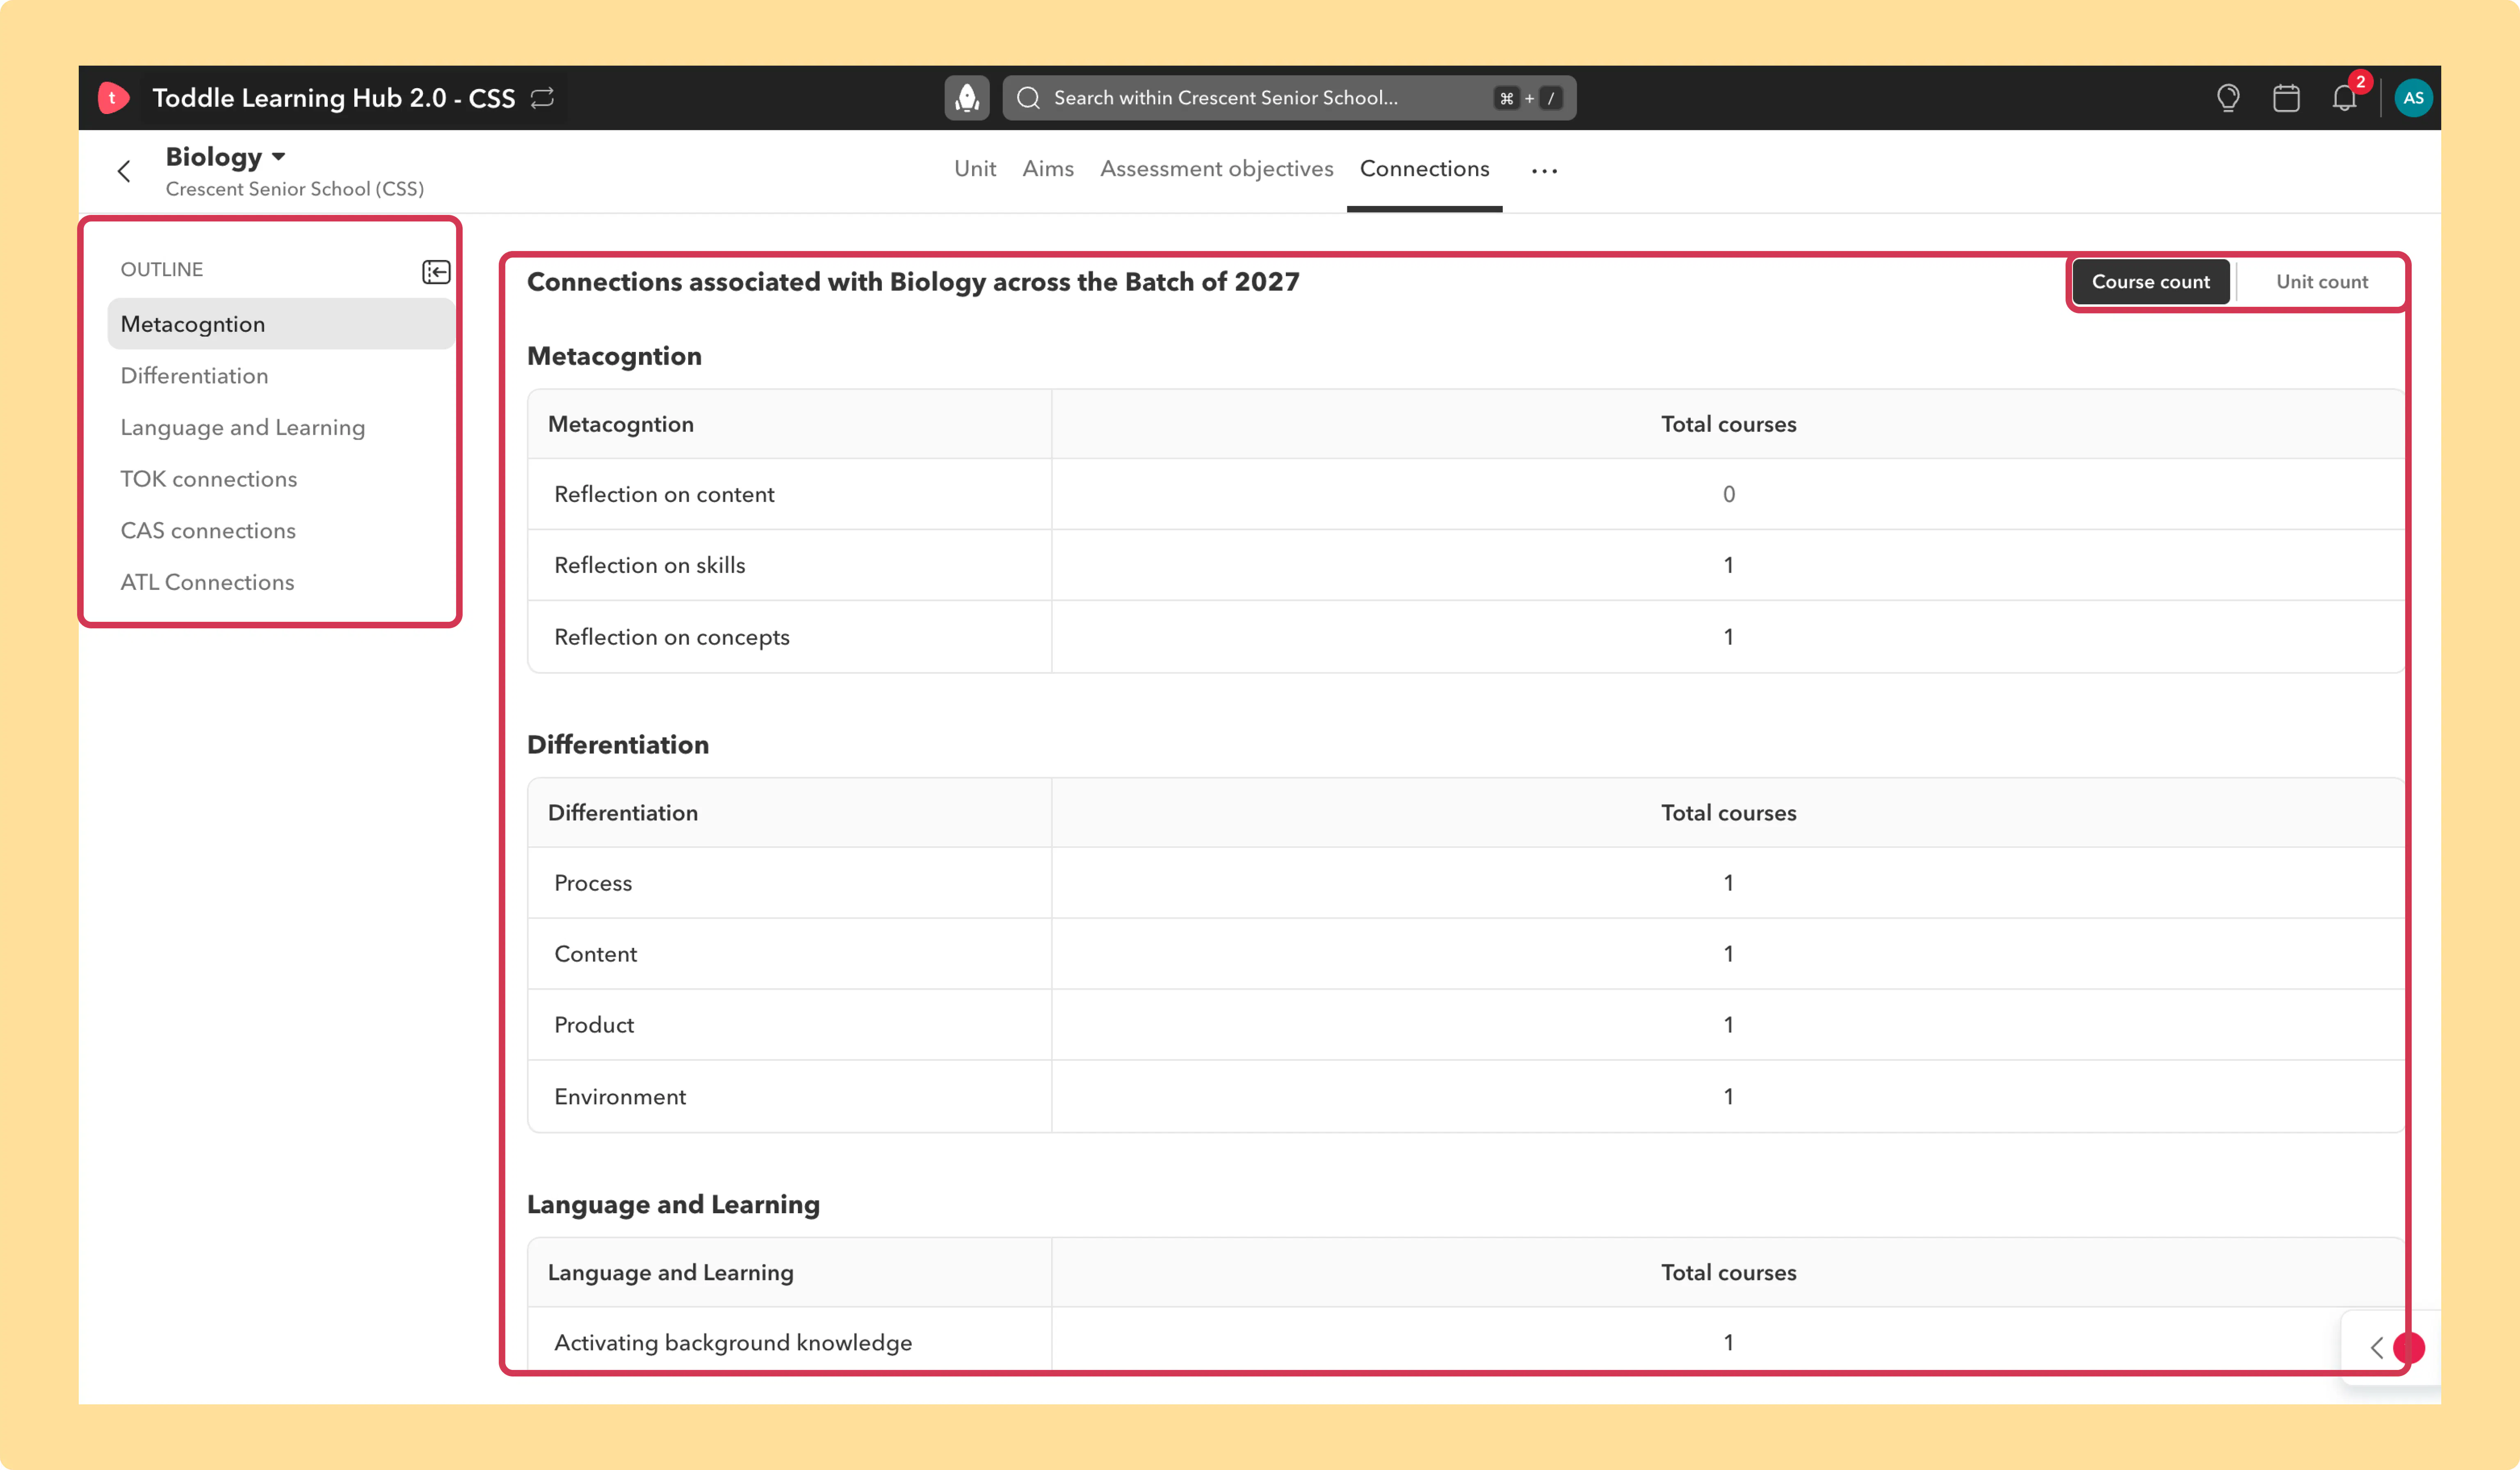The image size is (2520, 1470).
Task: Click the search magnifier icon
Action: pos(1028,98)
